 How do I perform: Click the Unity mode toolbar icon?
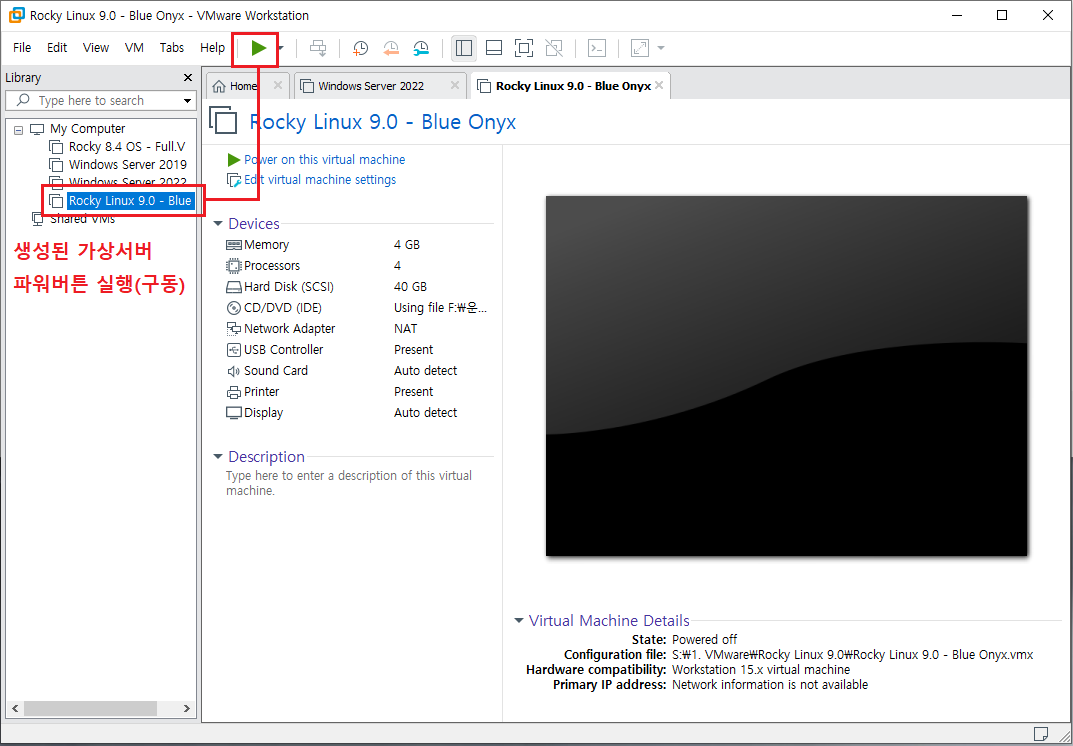[x=554, y=48]
